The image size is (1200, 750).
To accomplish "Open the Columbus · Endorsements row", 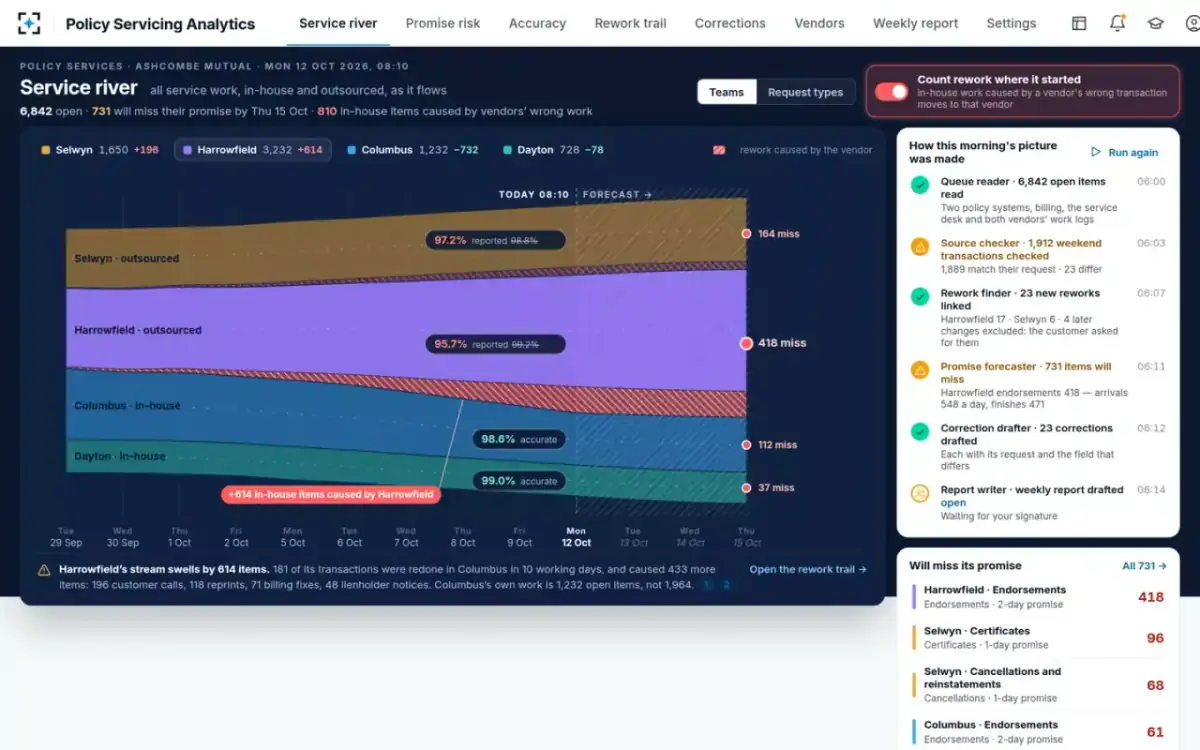I will tap(1038, 732).
